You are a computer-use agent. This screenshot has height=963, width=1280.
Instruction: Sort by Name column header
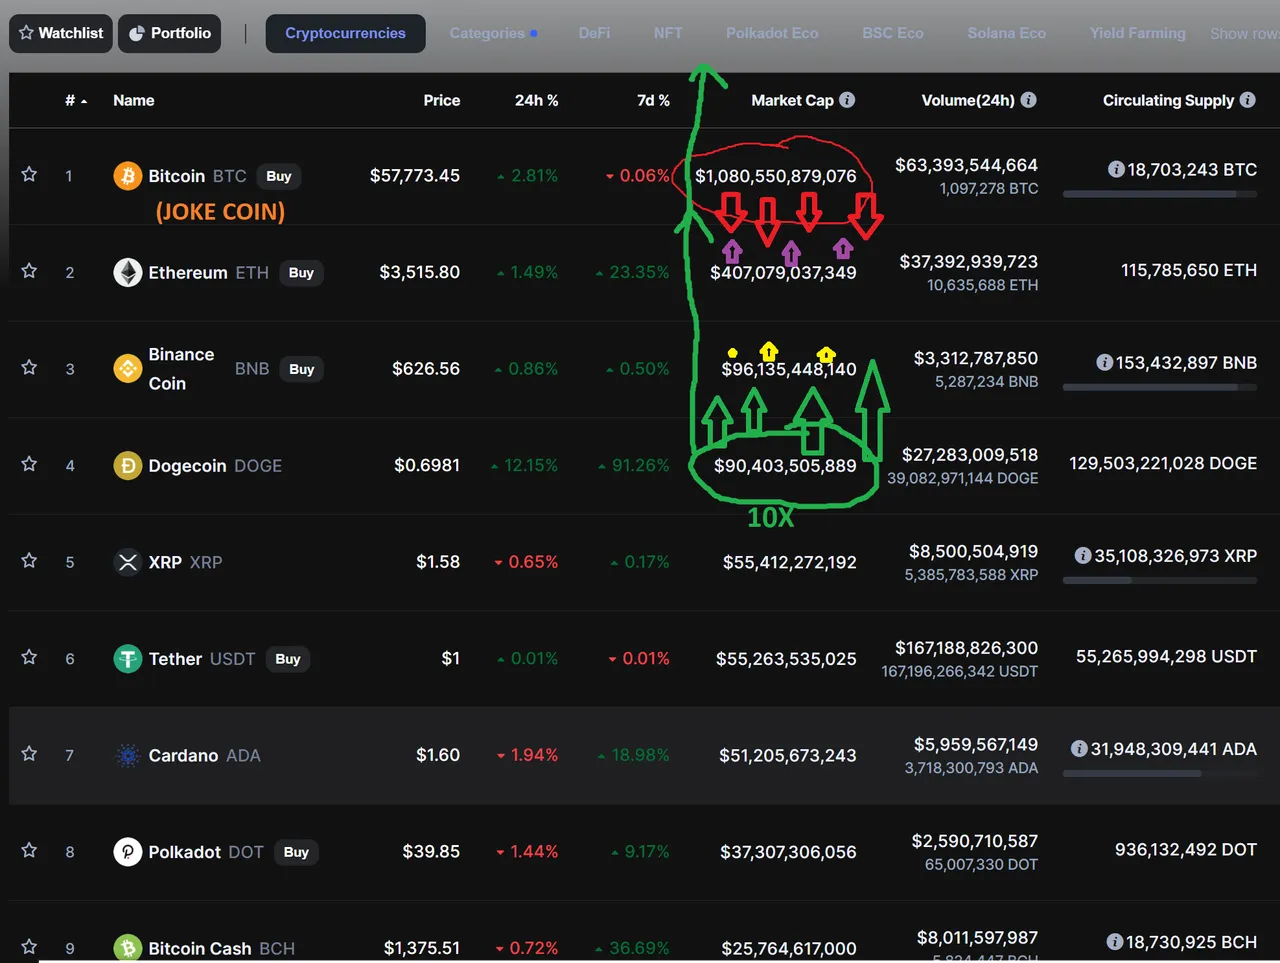click(133, 100)
